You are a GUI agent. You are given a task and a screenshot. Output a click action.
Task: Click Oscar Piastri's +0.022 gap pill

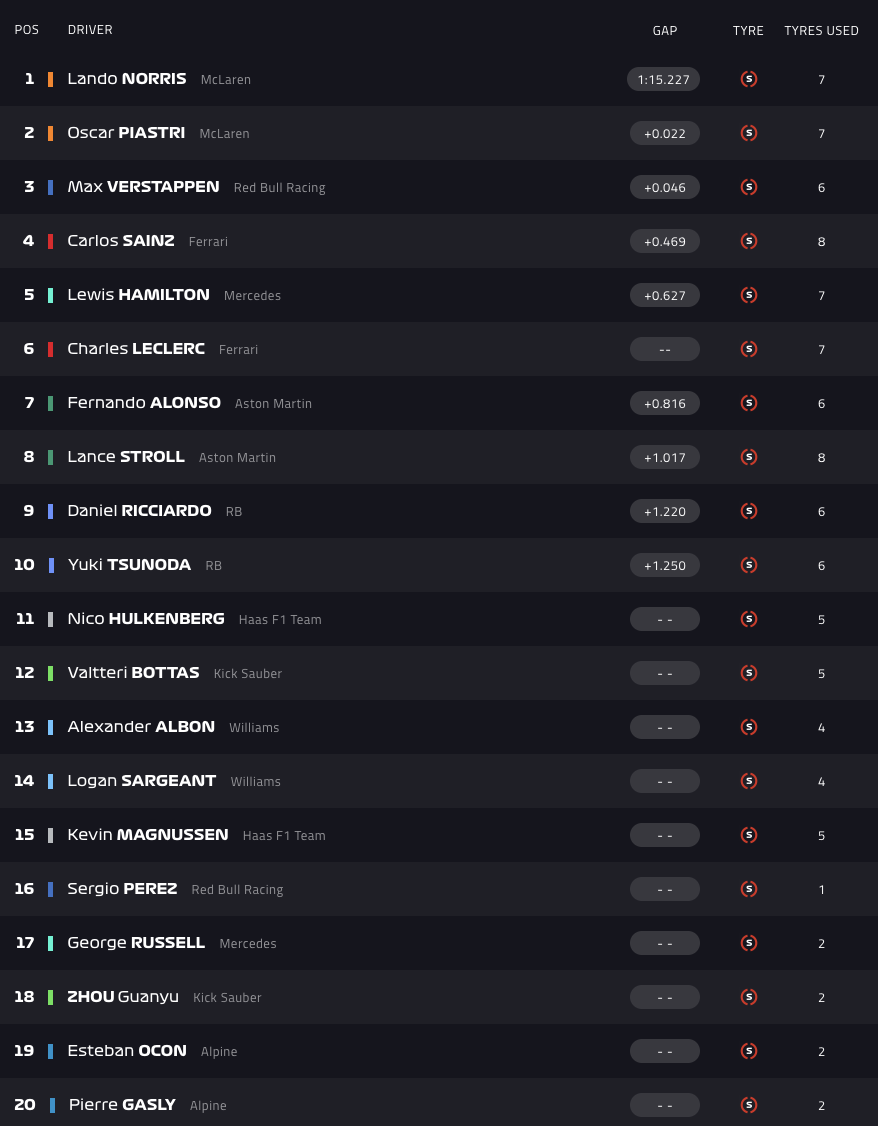point(664,133)
